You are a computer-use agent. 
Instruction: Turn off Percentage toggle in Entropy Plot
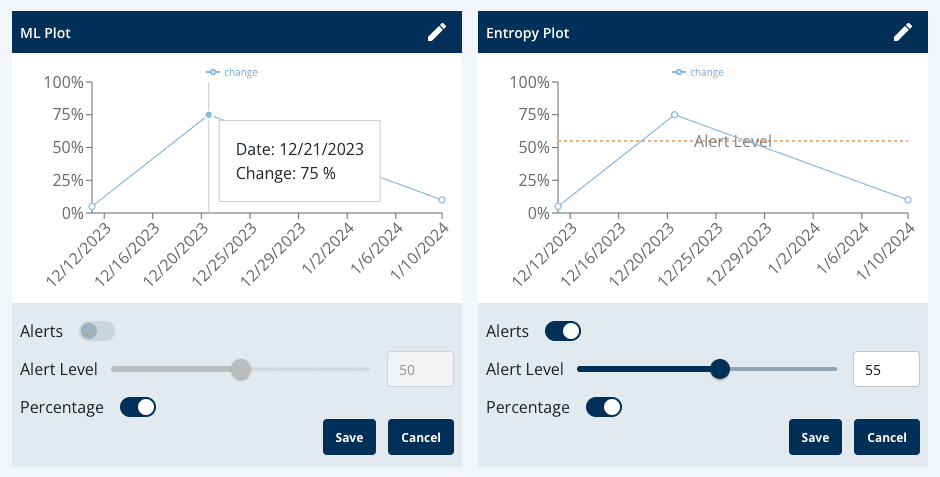[x=604, y=407]
